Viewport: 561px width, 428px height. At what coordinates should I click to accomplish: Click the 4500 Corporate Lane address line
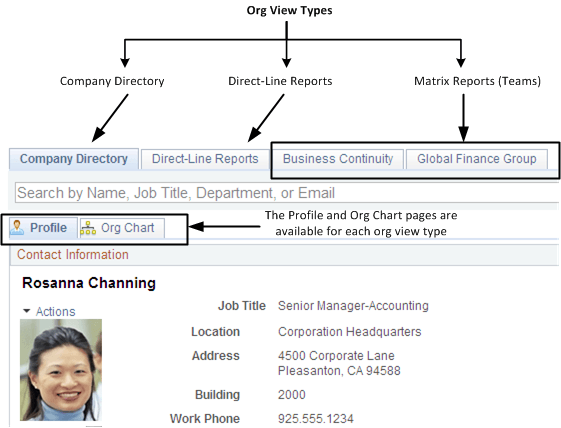tap(336, 356)
